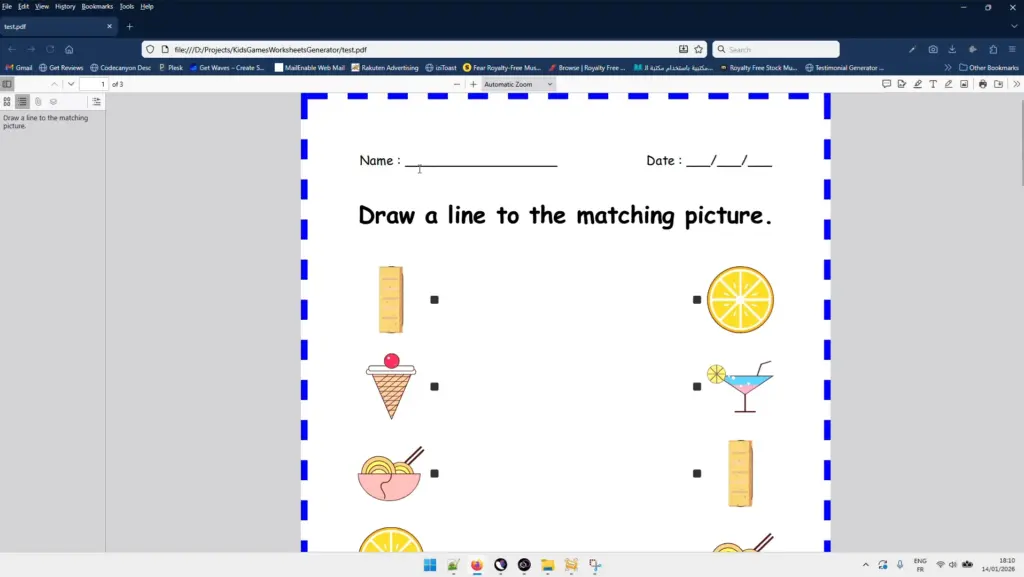Open the Automatic Zoom dropdown

click(x=514, y=84)
